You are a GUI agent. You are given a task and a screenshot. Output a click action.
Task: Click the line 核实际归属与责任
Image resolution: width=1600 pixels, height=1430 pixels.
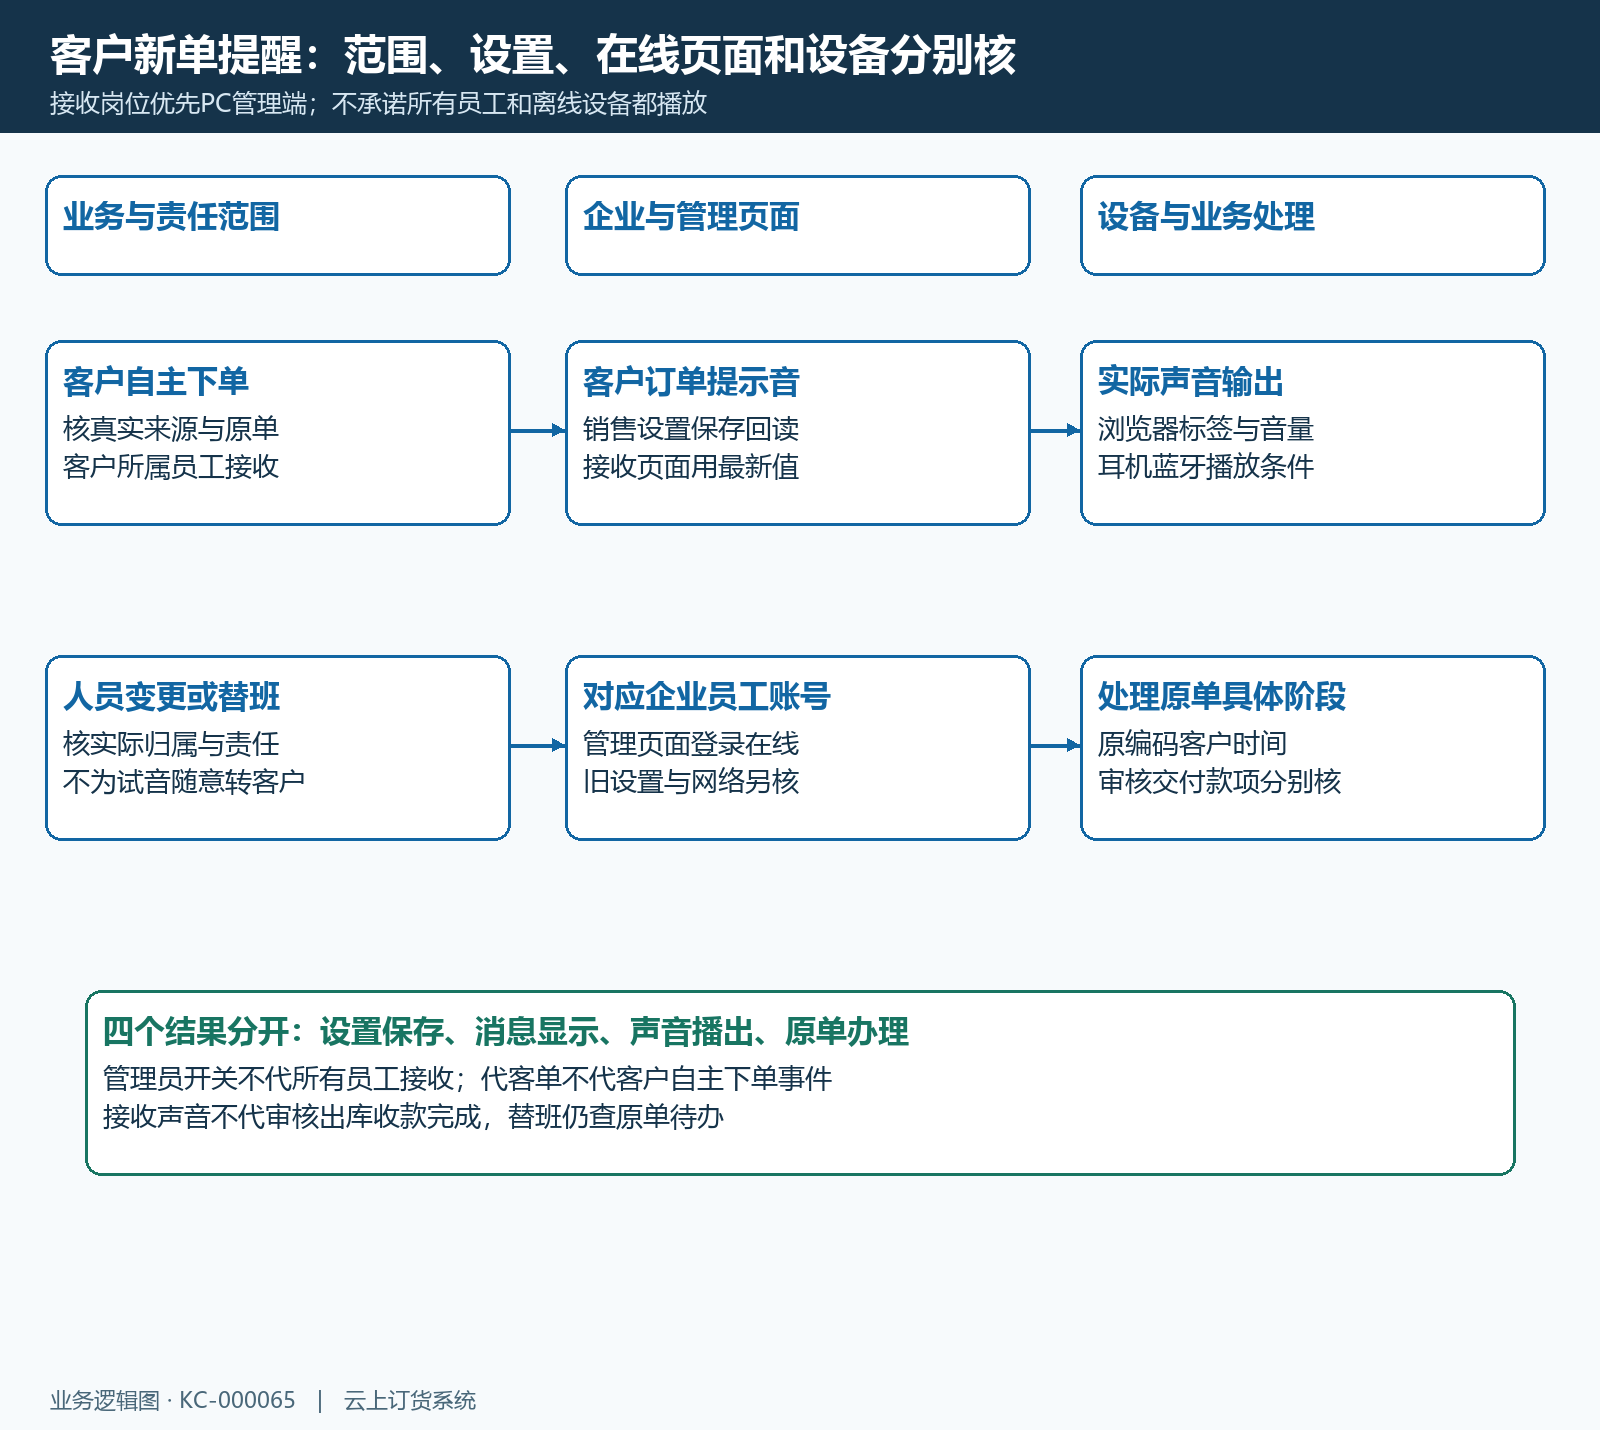coord(171,743)
